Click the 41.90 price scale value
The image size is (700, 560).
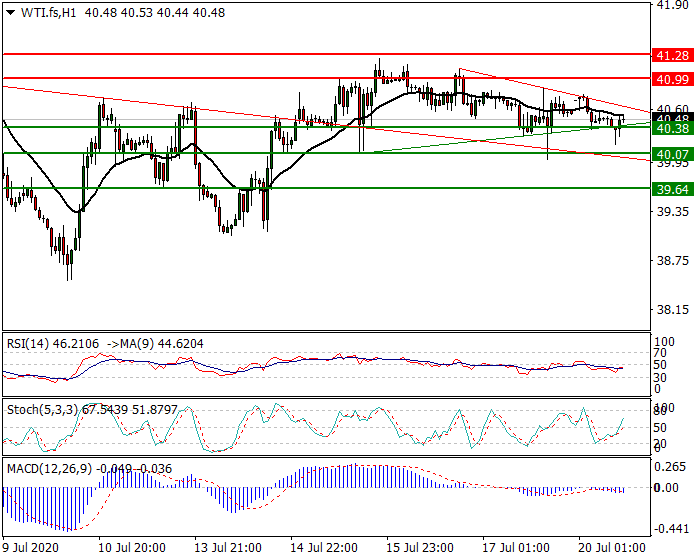(x=673, y=5)
